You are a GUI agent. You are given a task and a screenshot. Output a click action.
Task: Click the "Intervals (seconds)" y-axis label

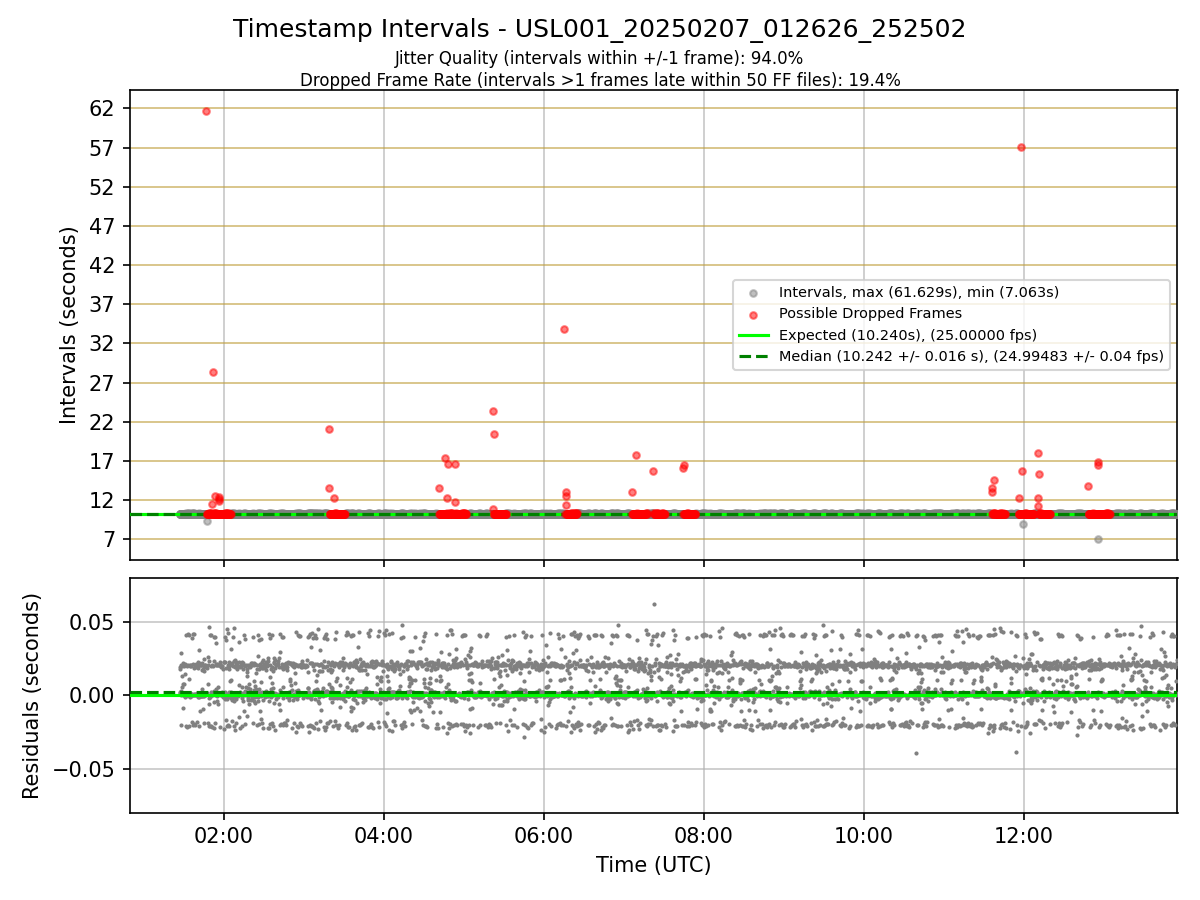pyautogui.click(x=68, y=325)
